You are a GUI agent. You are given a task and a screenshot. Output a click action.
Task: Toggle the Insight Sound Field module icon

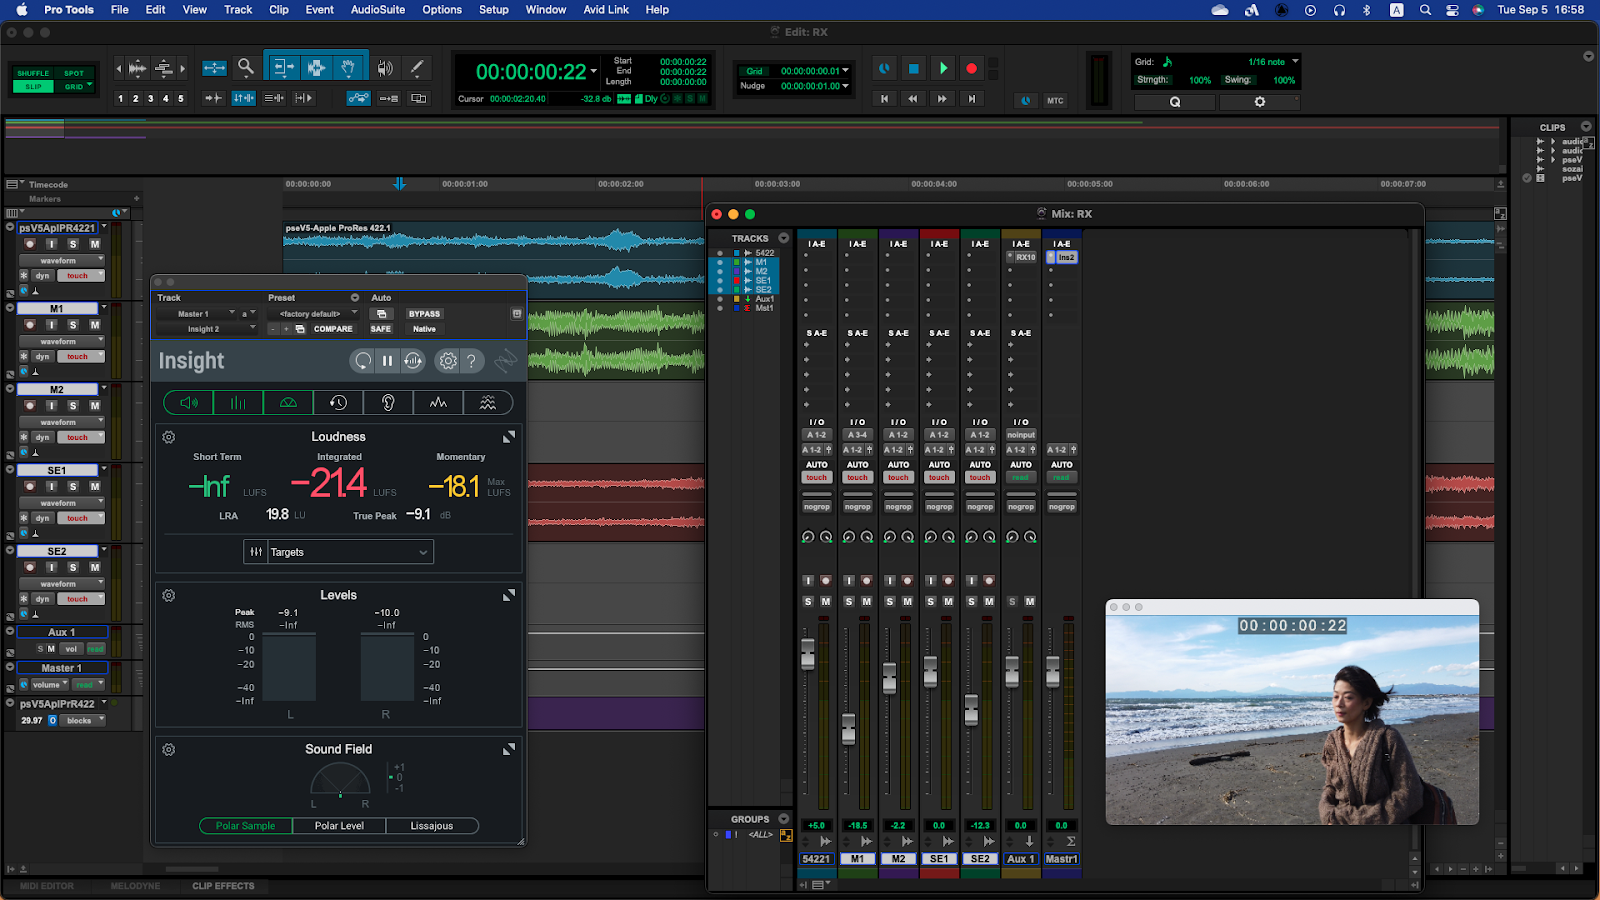288,402
